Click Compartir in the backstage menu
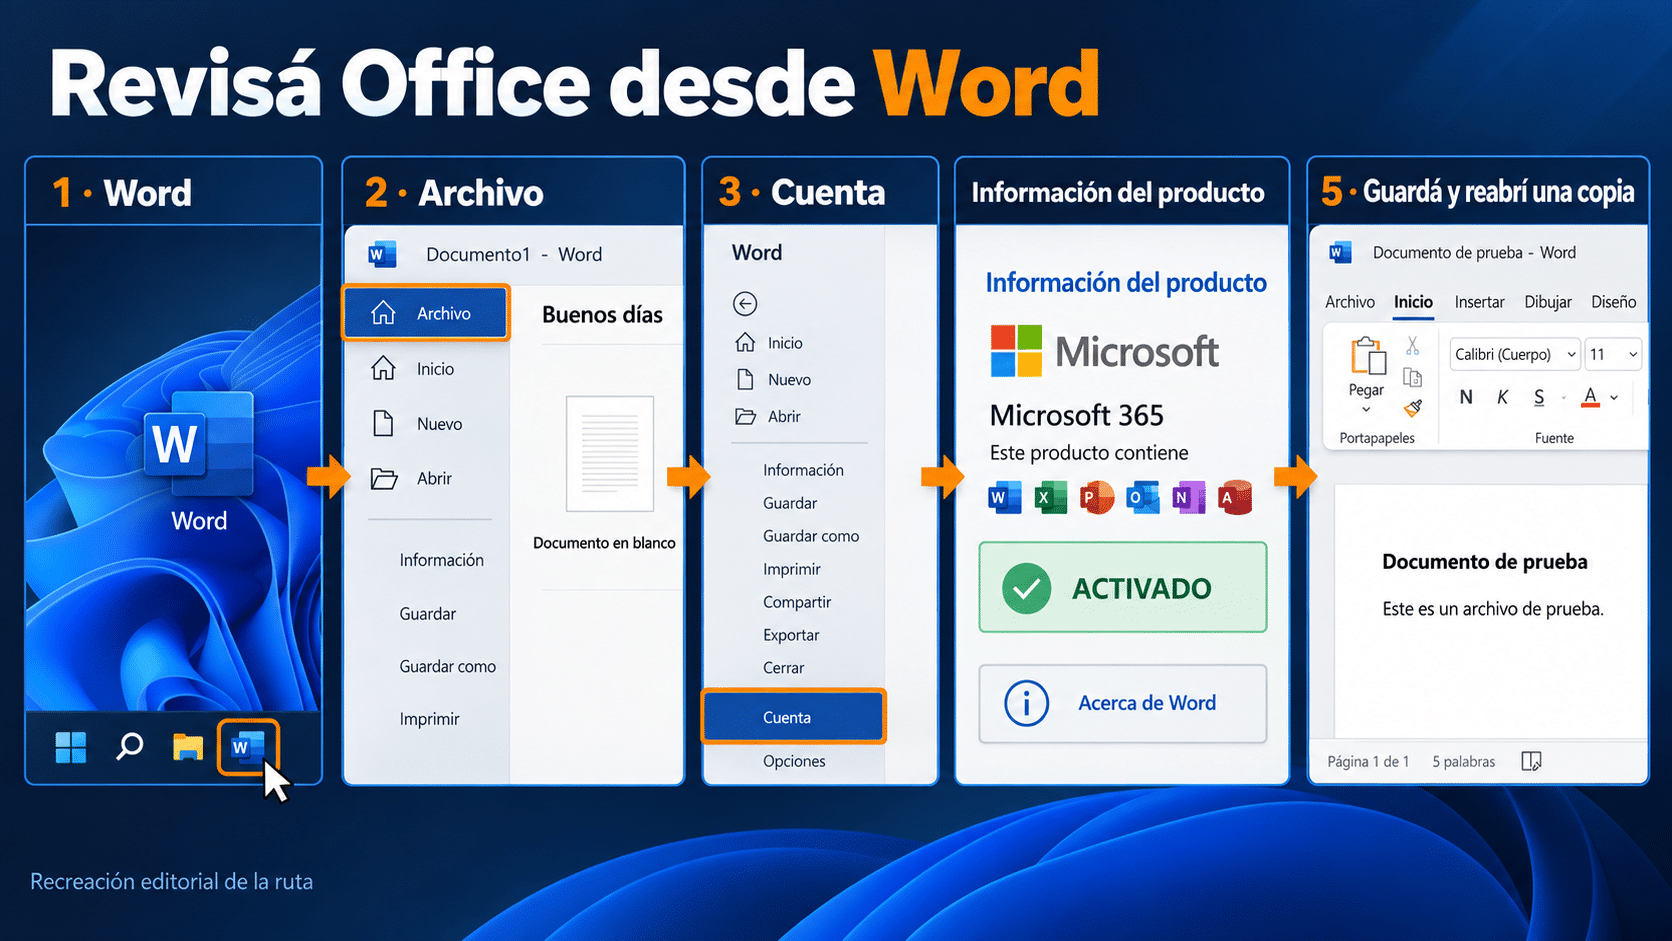The height and width of the screenshot is (941, 1672). (797, 602)
